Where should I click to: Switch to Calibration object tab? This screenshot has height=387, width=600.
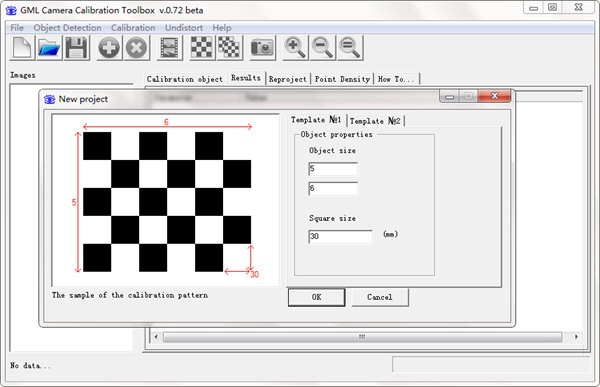185,79
